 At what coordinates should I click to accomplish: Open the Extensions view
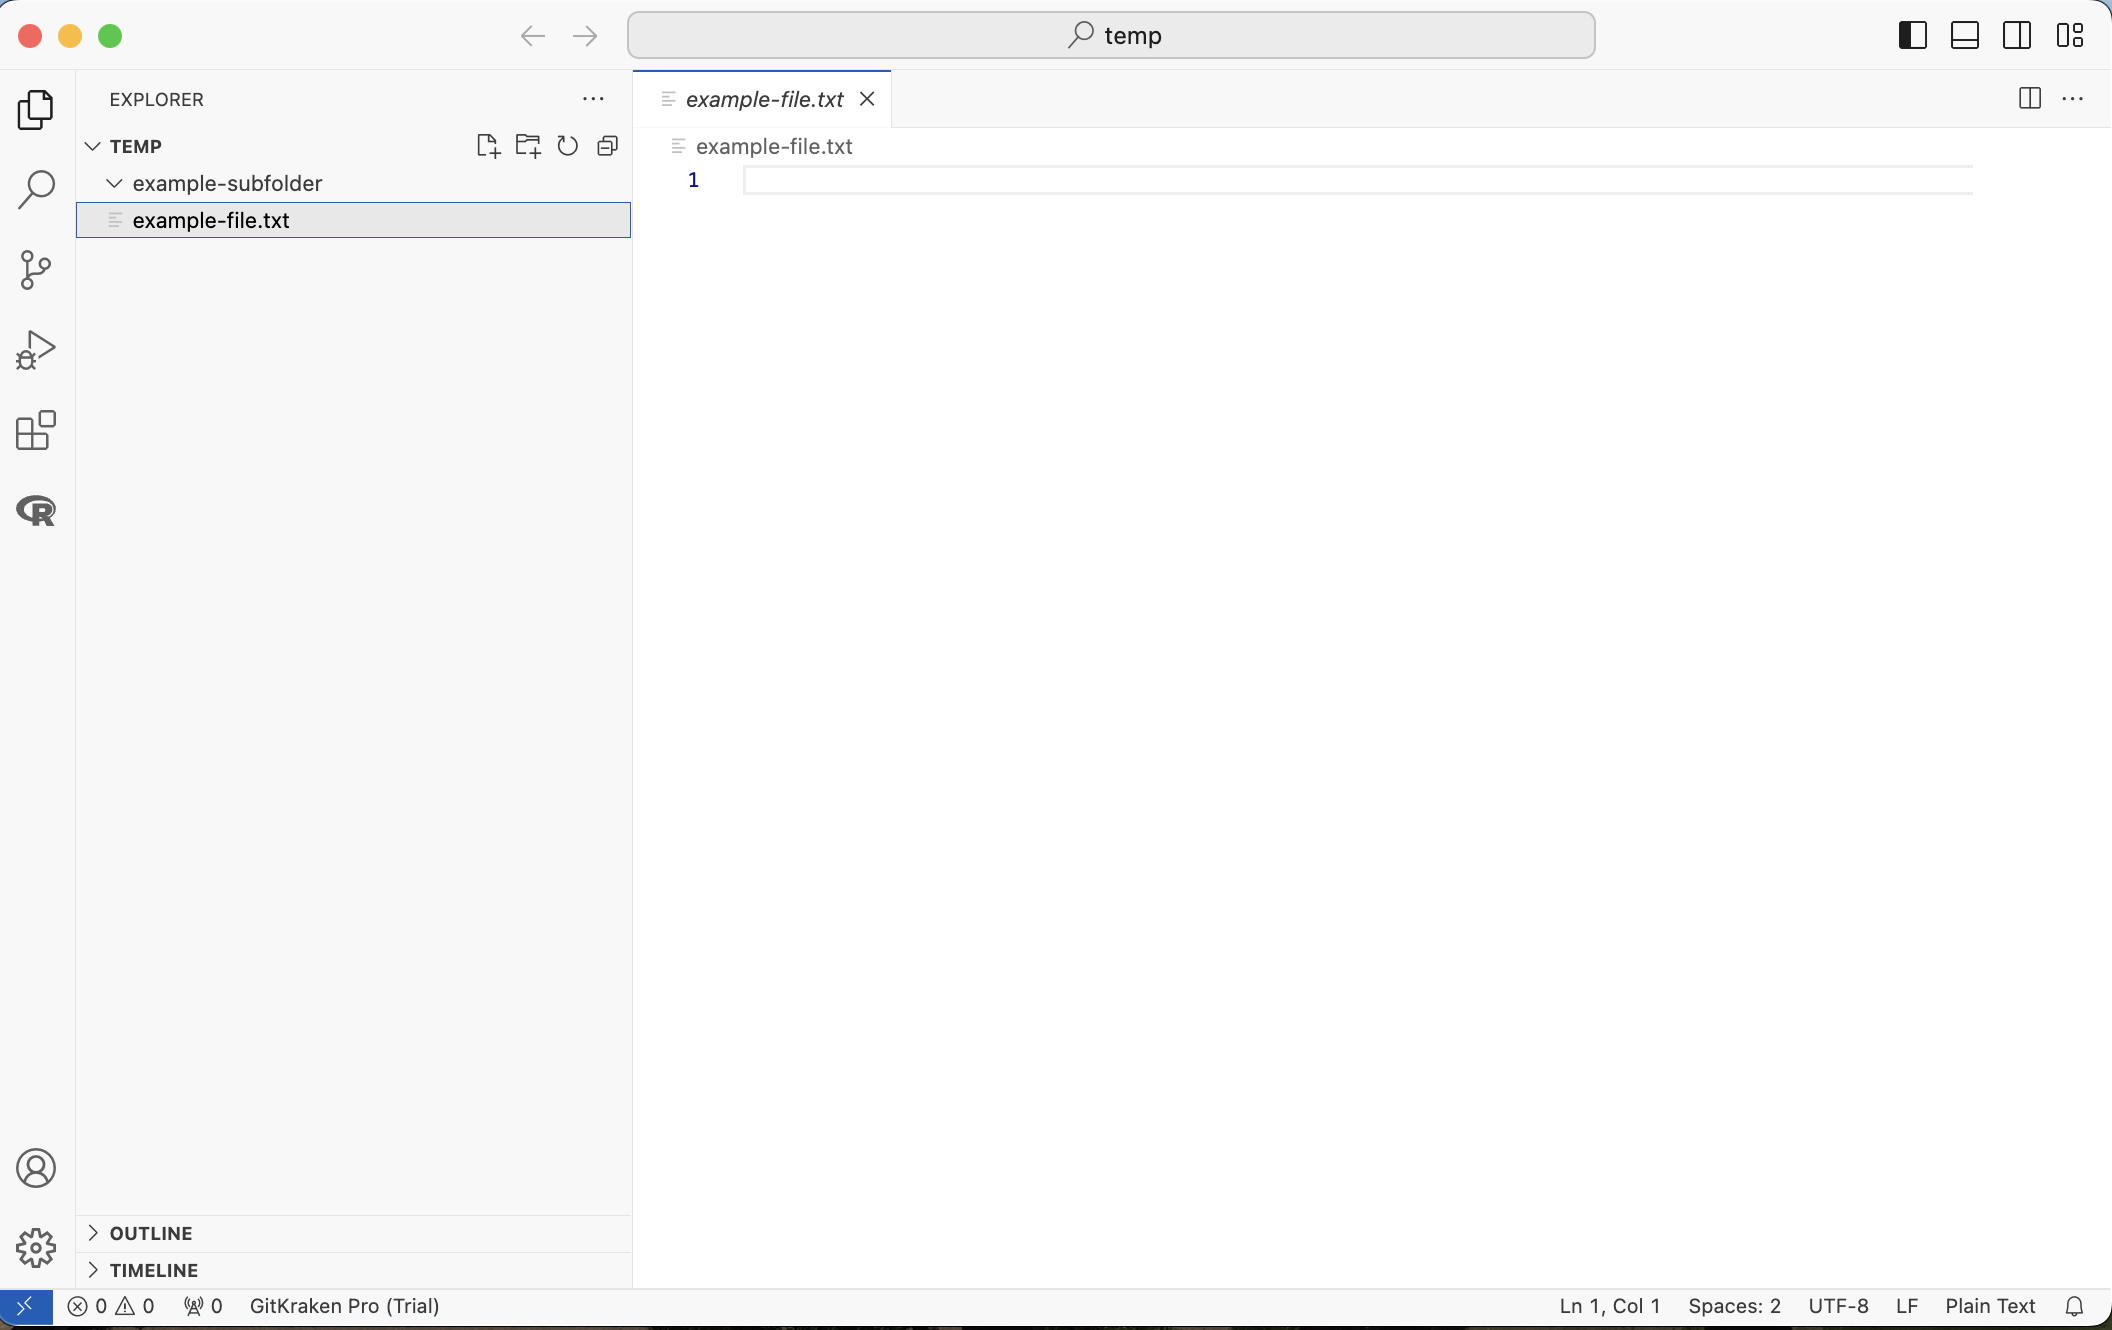pos(36,430)
